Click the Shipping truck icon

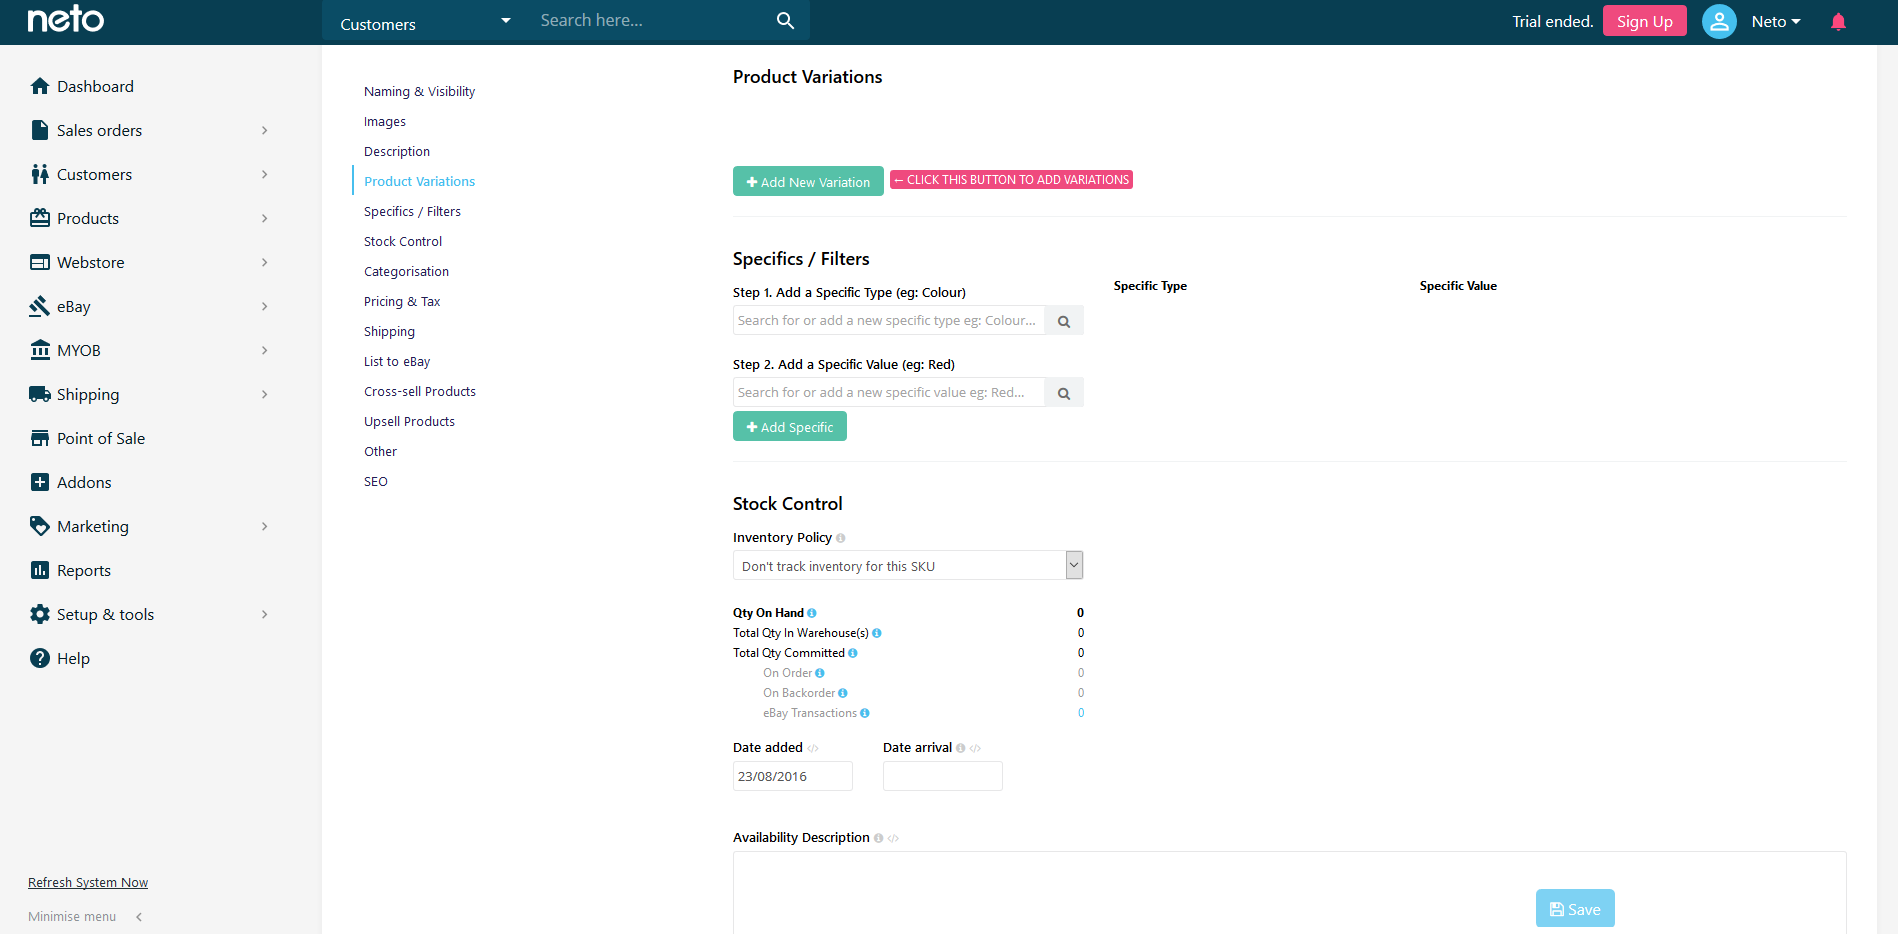point(40,394)
